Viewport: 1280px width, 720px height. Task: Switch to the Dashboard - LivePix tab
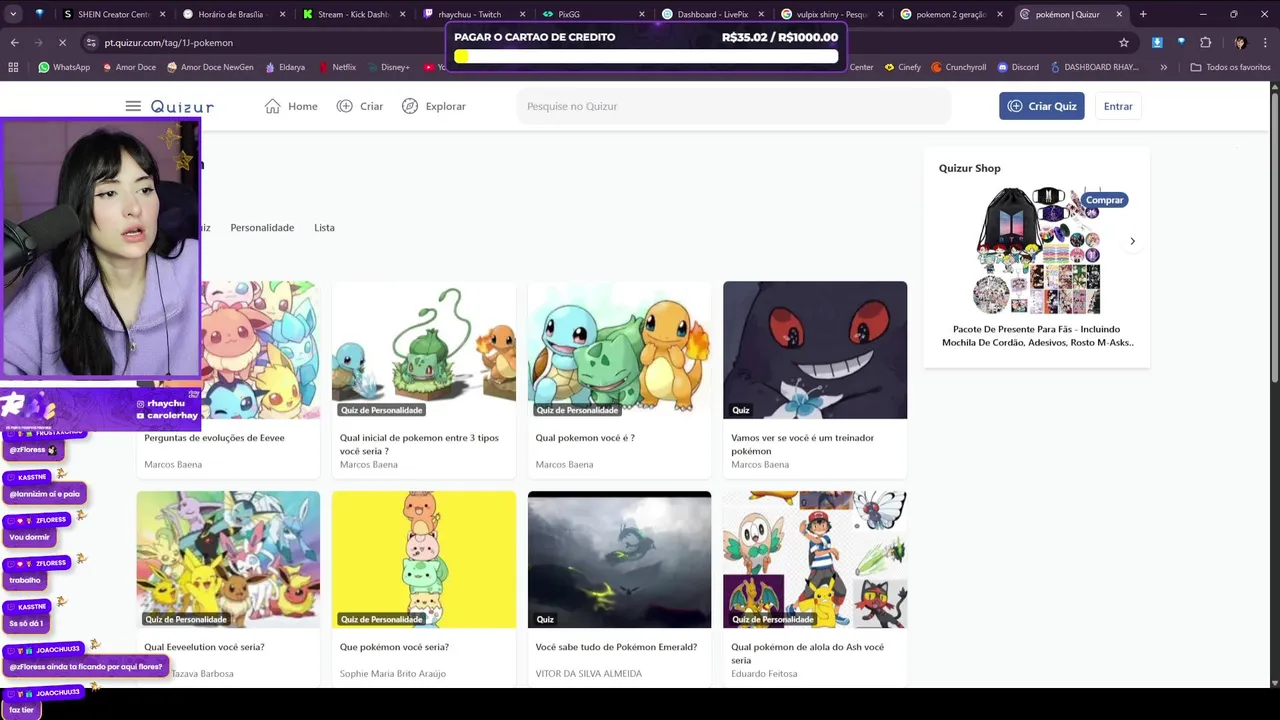(x=712, y=14)
